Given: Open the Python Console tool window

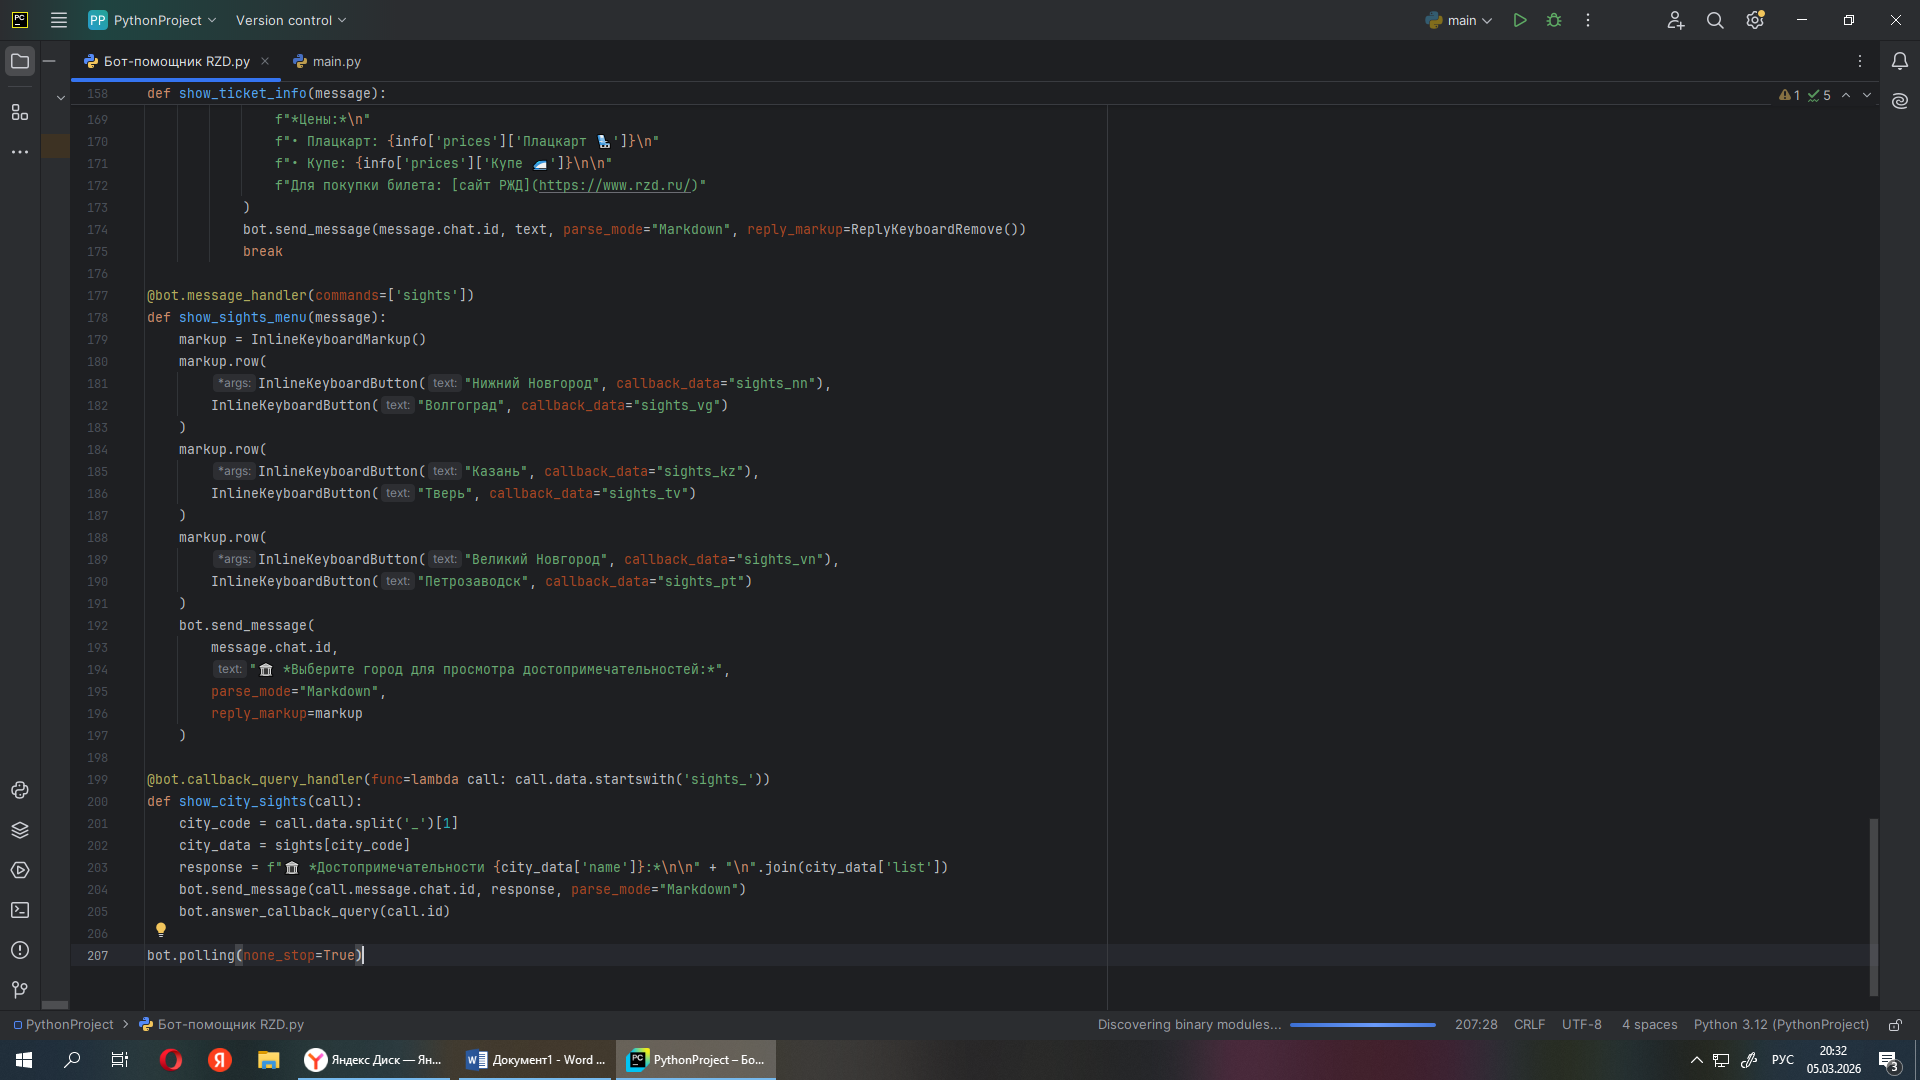Looking at the screenshot, I should click(20, 790).
